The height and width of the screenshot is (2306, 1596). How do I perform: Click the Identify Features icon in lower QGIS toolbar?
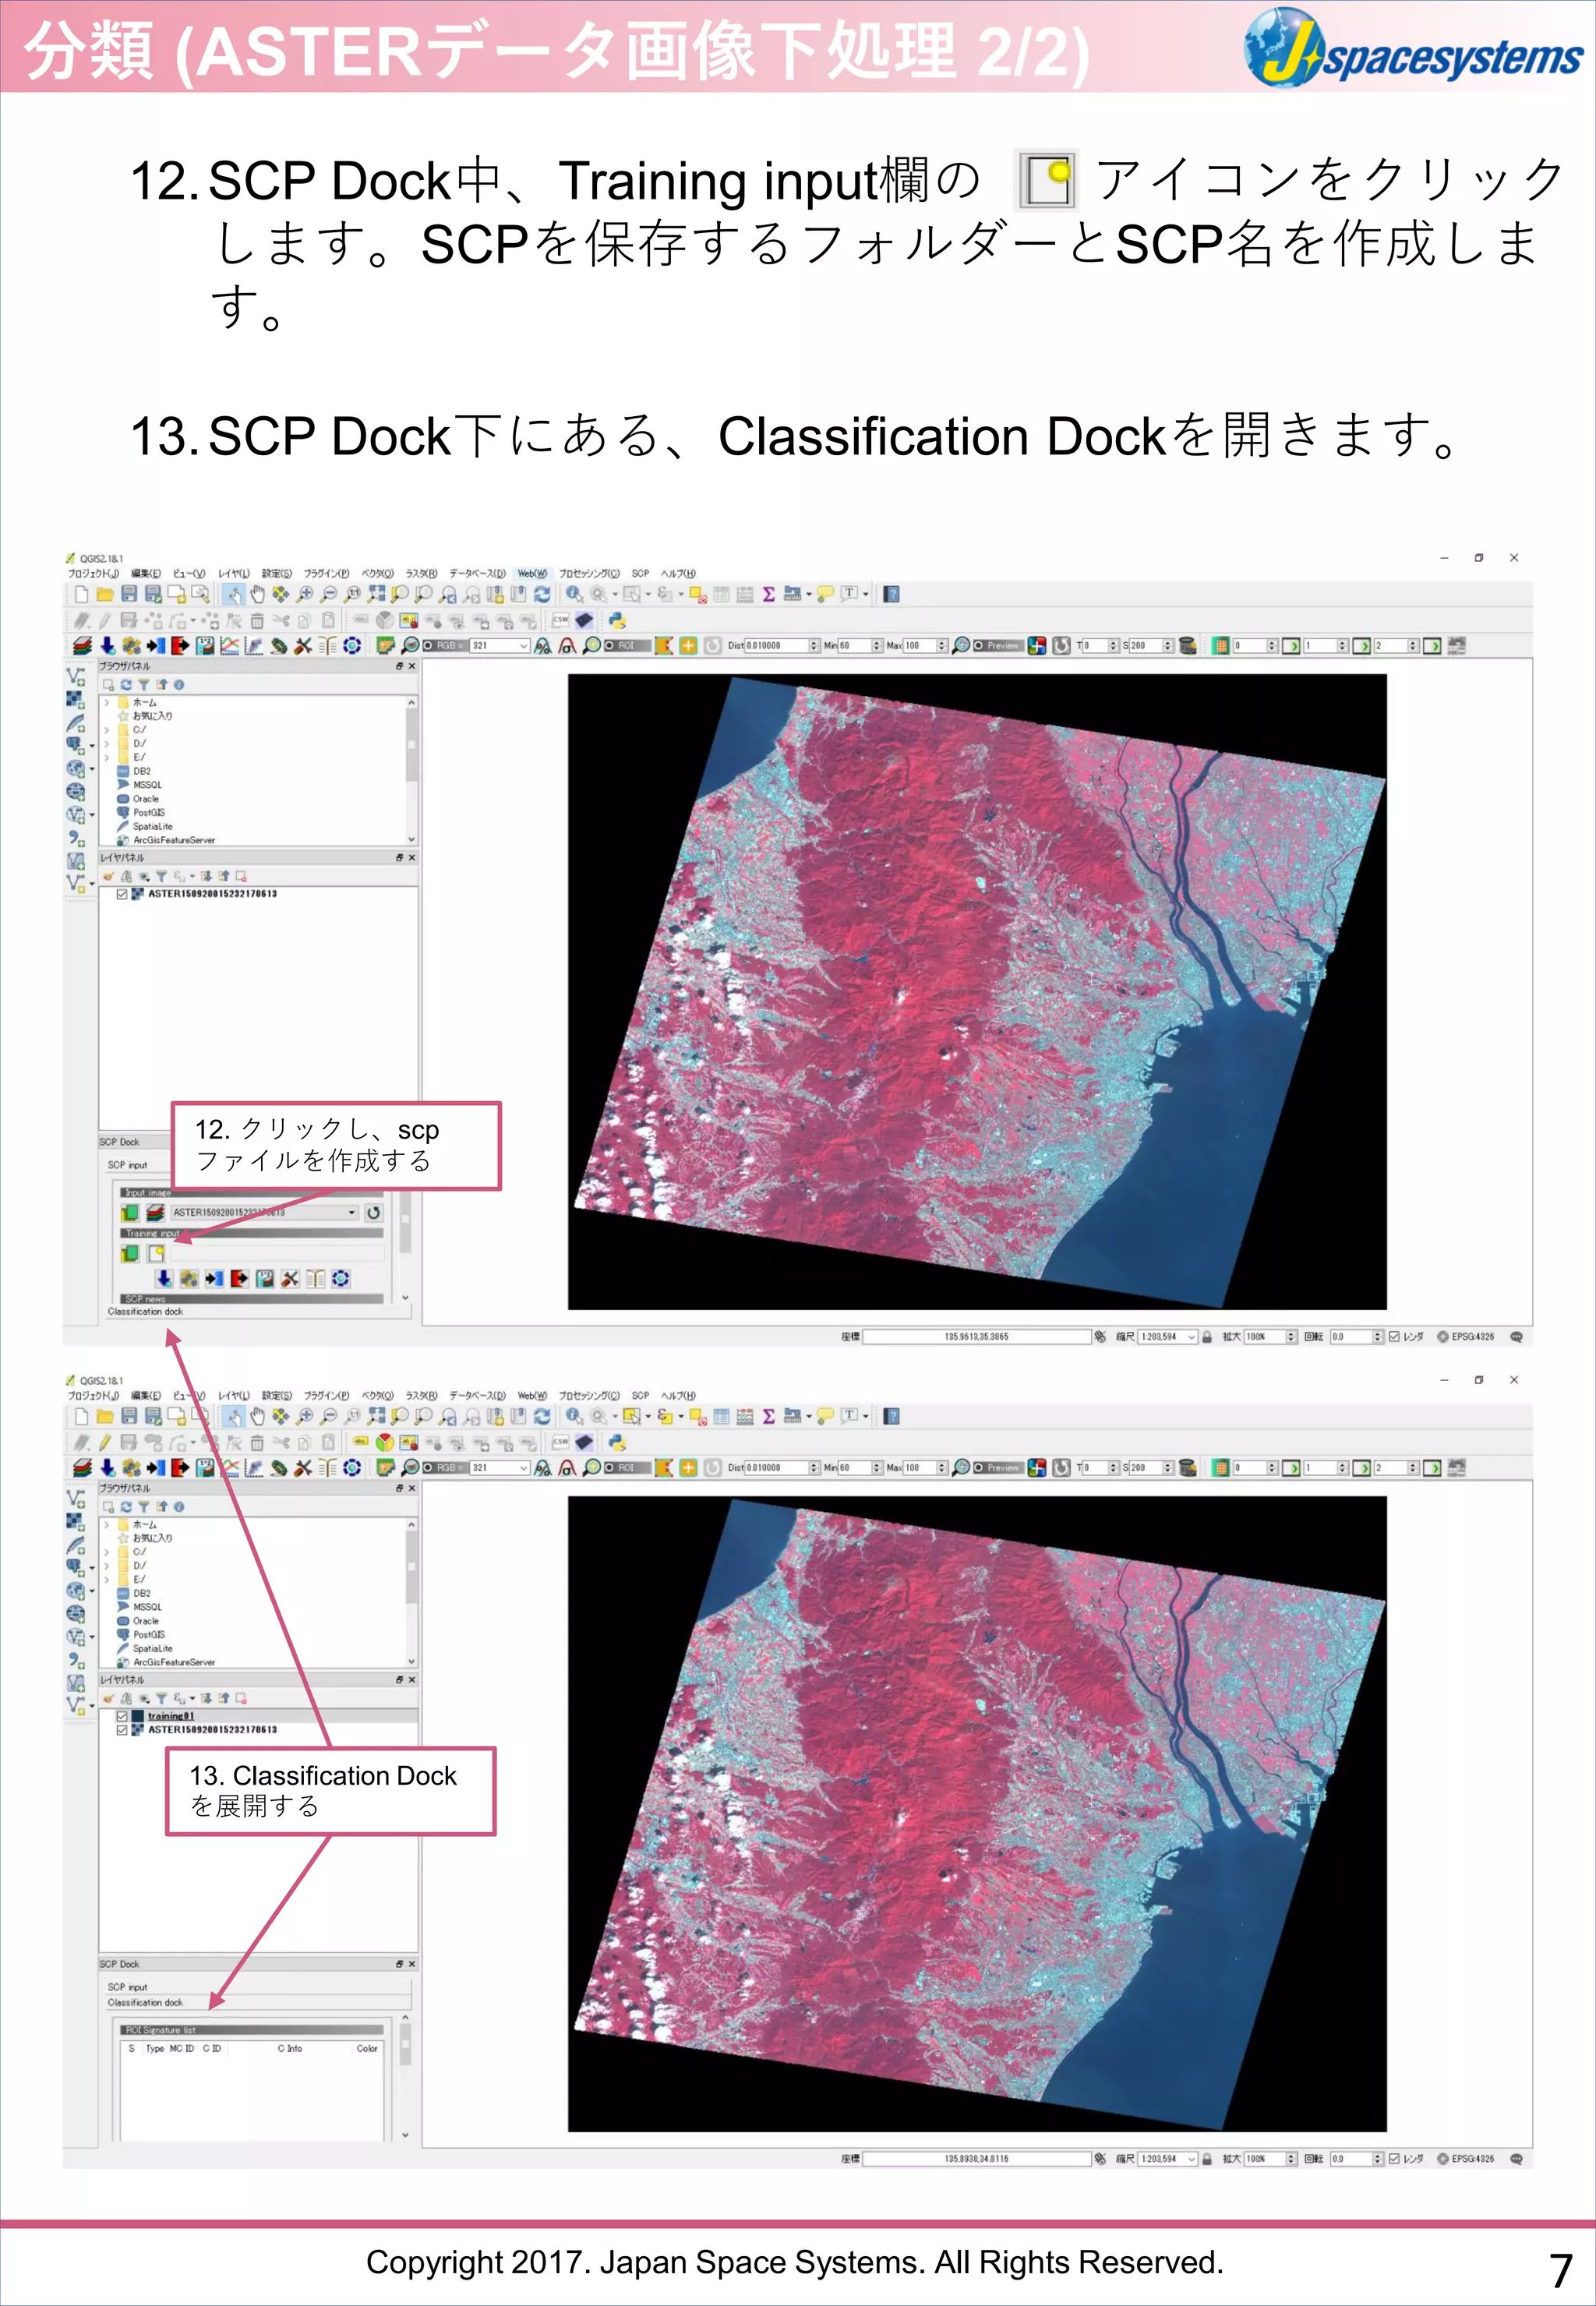tap(574, 1416)
